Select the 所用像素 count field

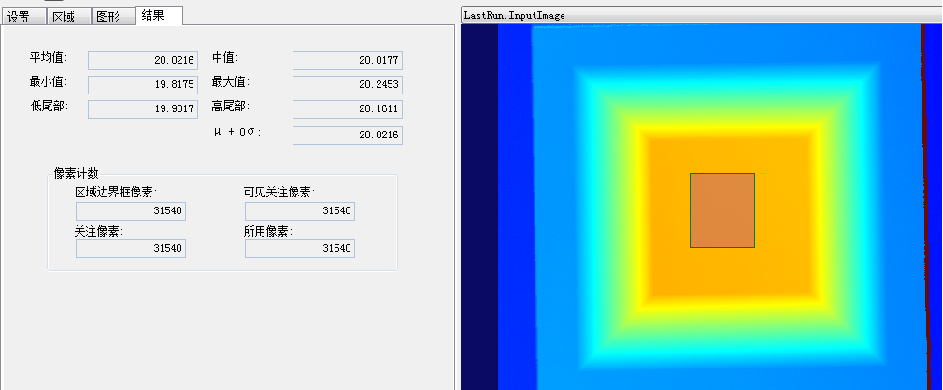pos(299,248)
